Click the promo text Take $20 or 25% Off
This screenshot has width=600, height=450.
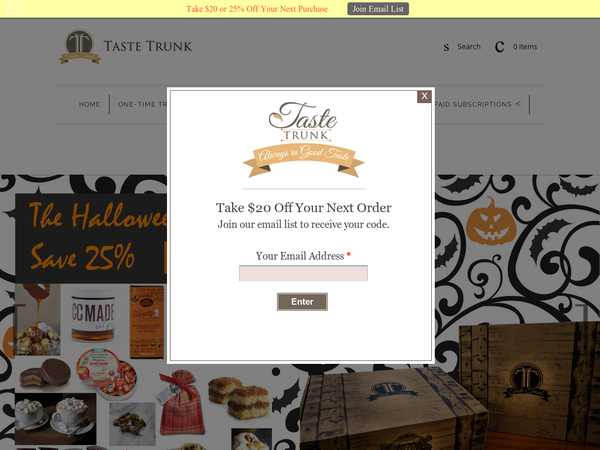[257, 9]
